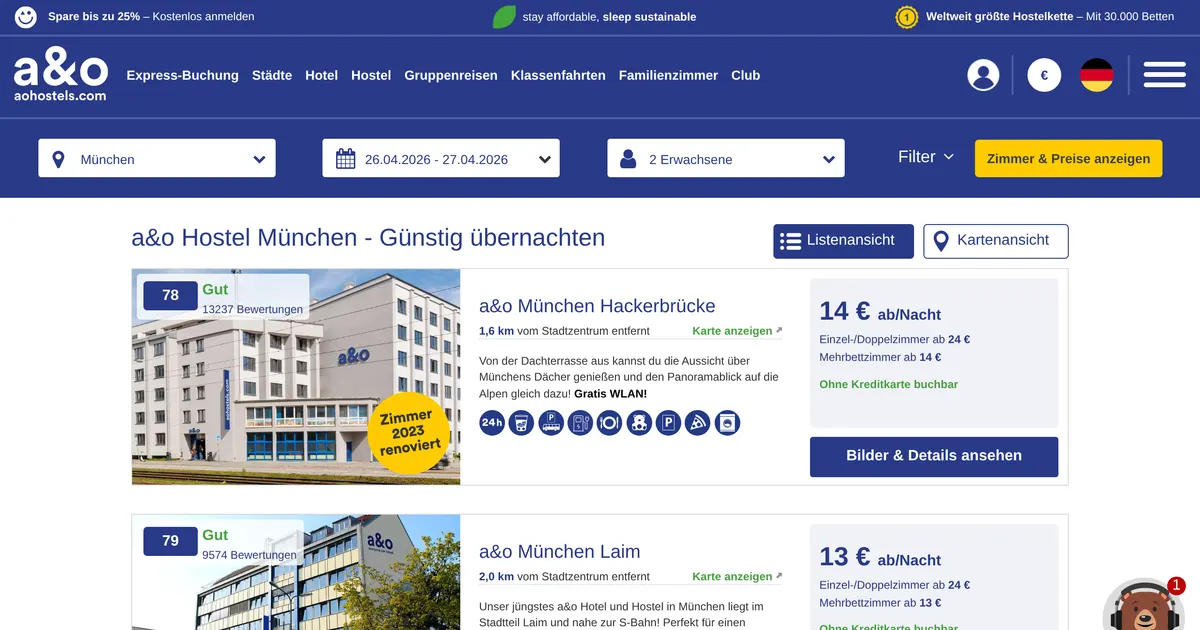Viewport: 1200px width, 630px height.
Task: Click the car parking P amenity icon
Action: point(668,423)
